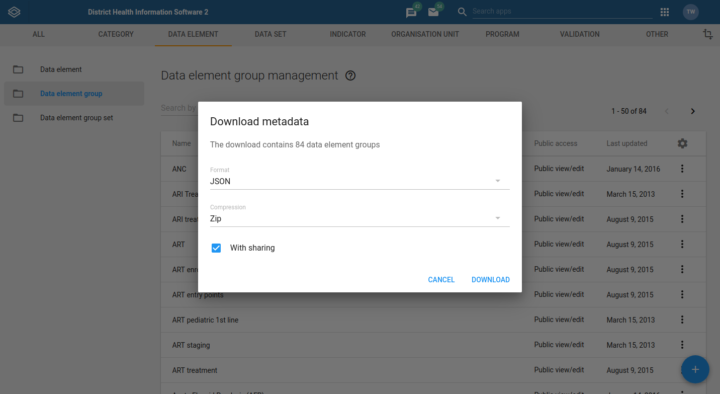Switch to the Indicator tab
Image resolution: width=720 pixels, height=394 pixels.
(348, 34)
